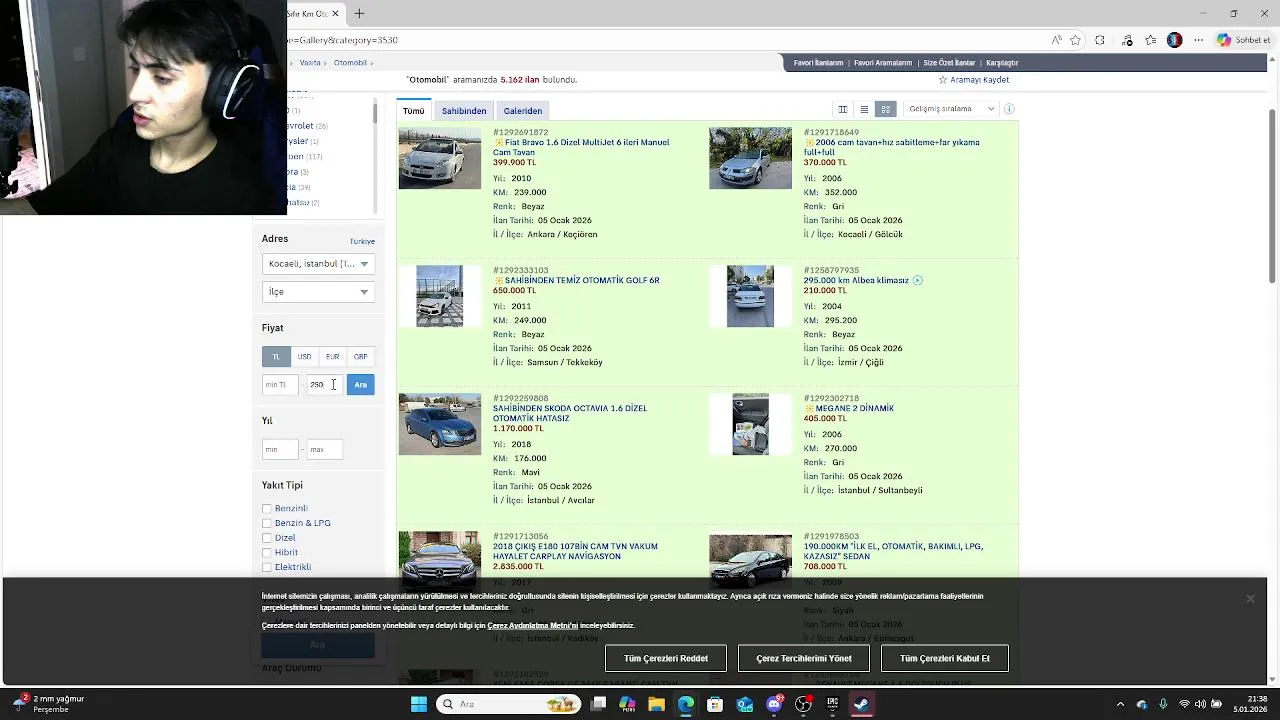Screen dimensions: 1280x720
Task: Click Tüm Çerezleri Reddet button
Action: 666,659
